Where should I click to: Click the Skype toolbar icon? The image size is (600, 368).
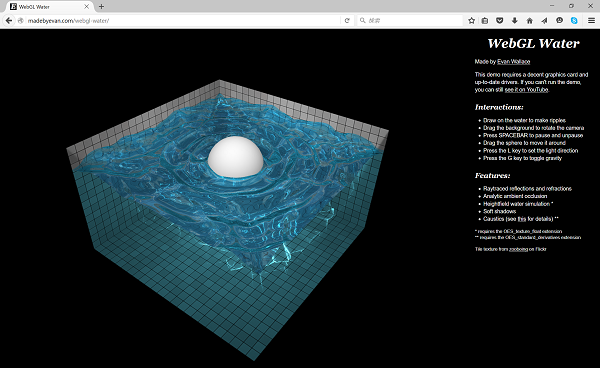pyautogui.click(x=574, y=21)
